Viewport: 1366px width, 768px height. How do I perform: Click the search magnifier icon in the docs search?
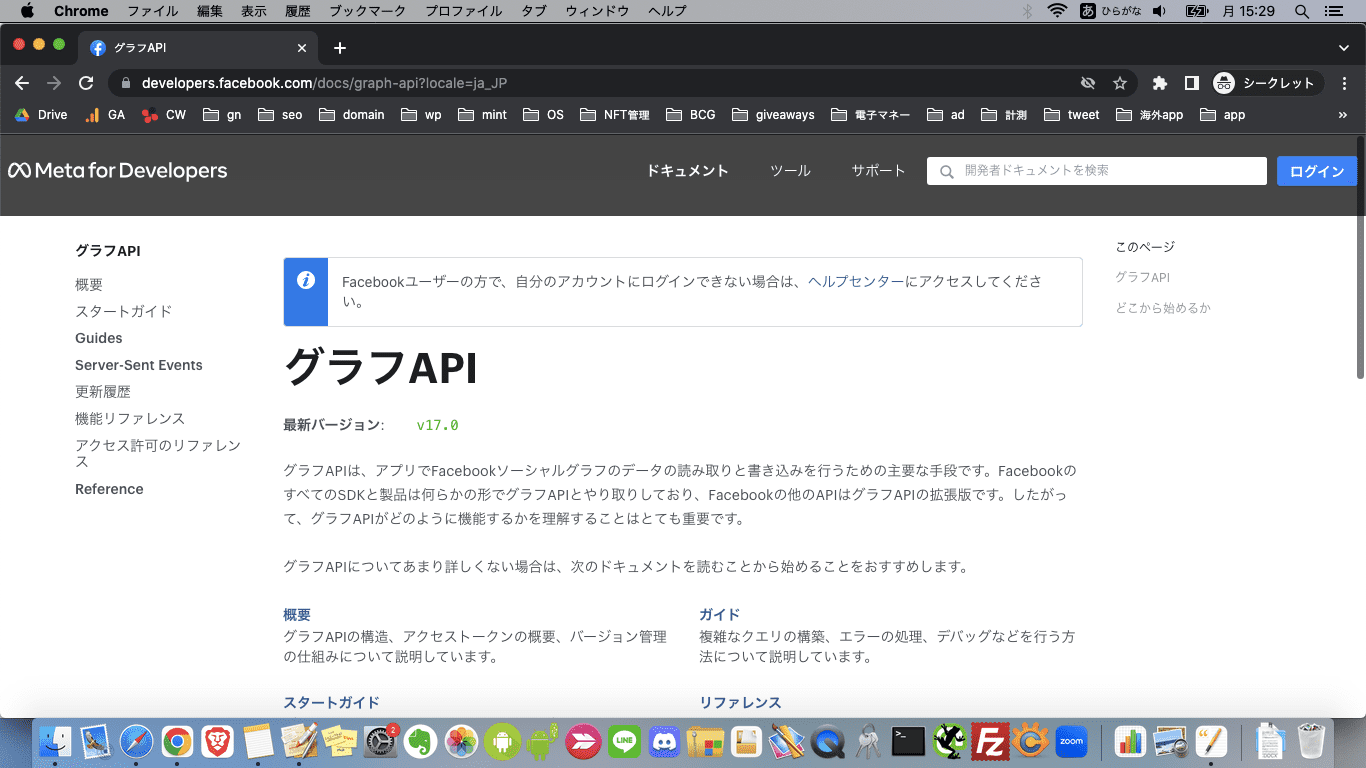(946, 172)
